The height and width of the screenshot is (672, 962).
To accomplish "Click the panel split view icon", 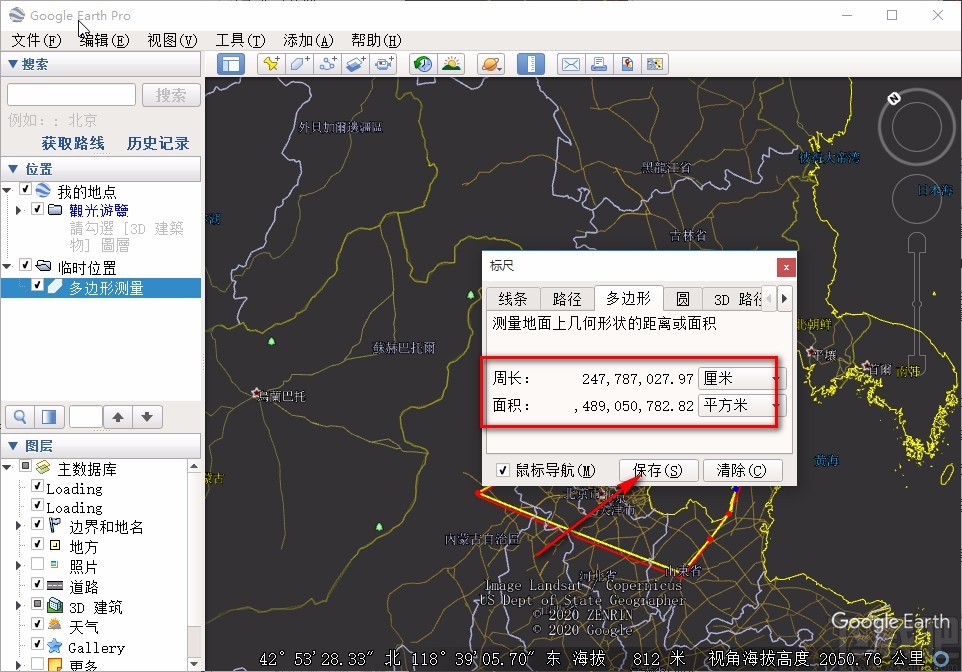I will pos(49,417).
